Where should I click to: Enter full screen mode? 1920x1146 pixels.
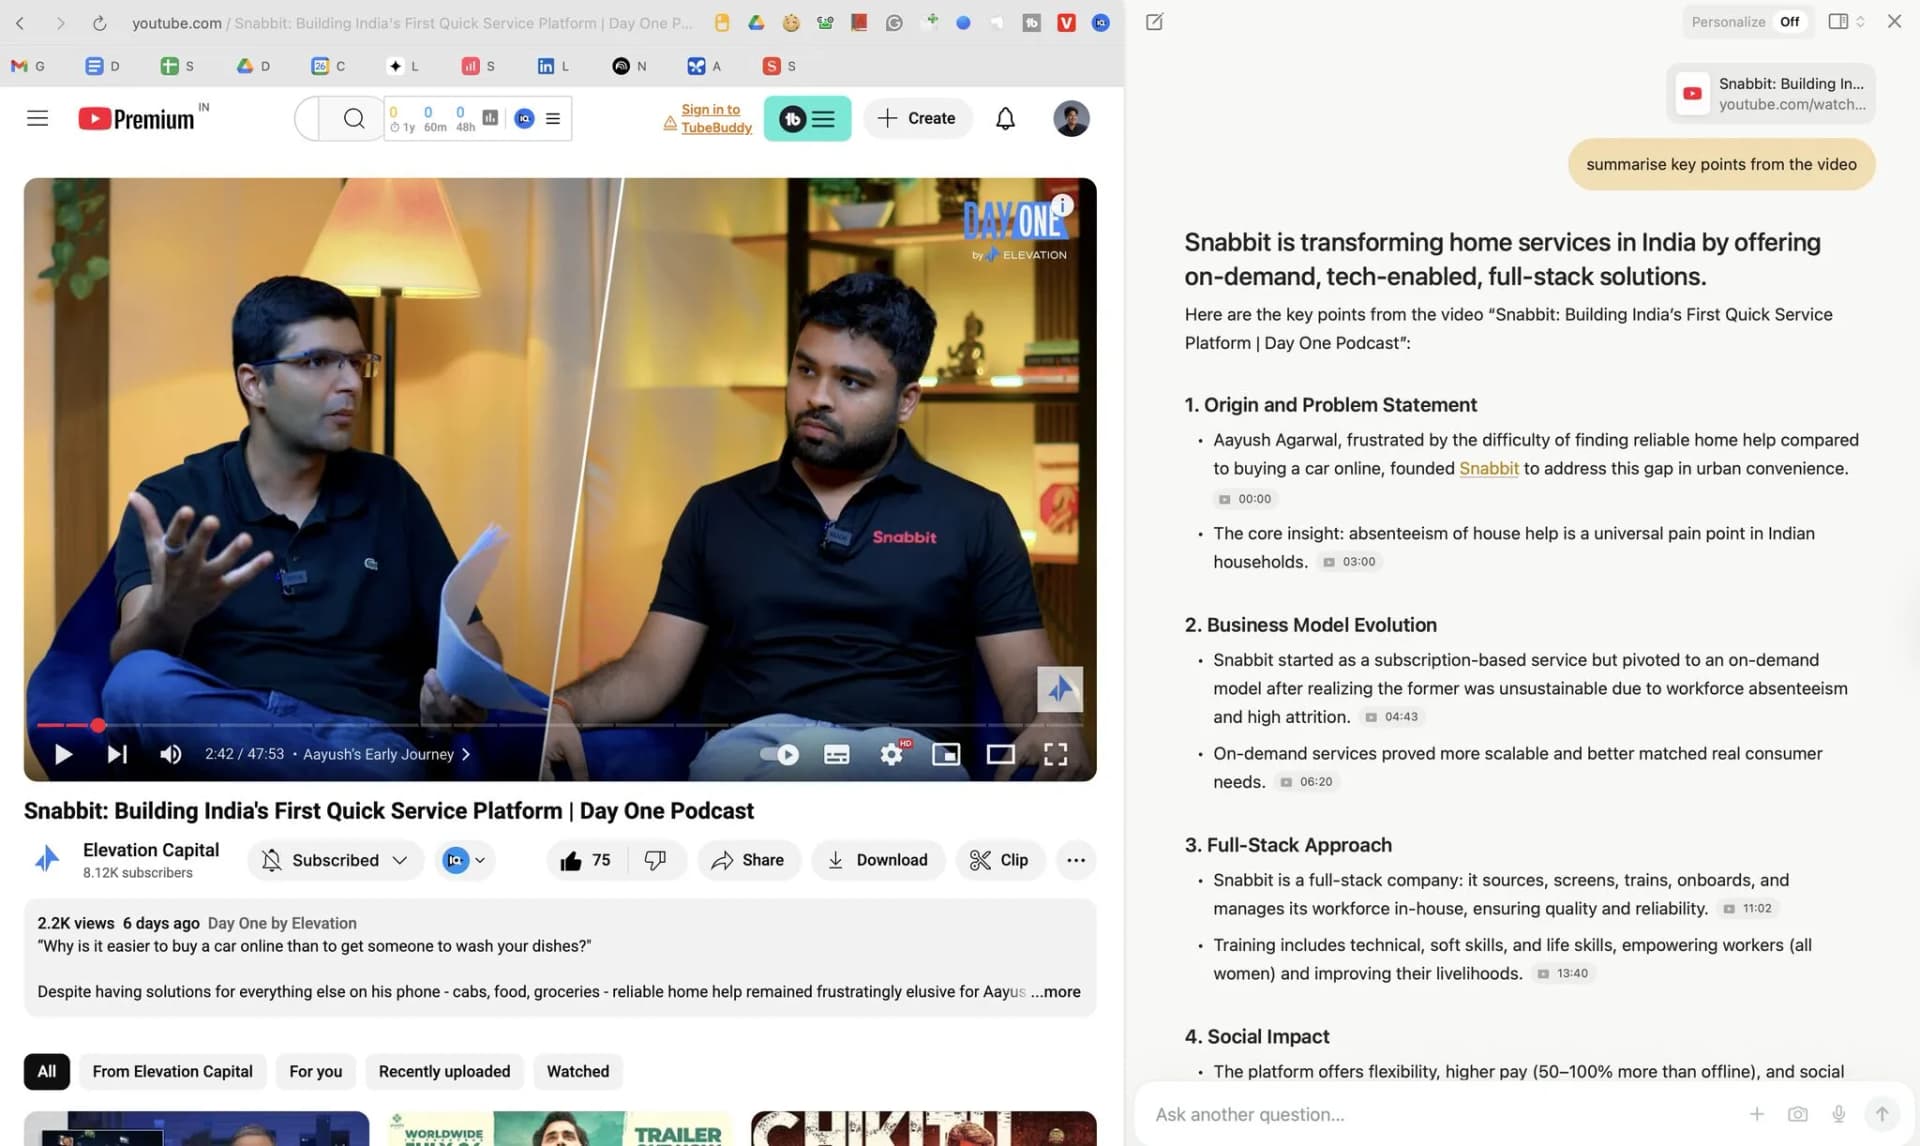pos(1055,754)
